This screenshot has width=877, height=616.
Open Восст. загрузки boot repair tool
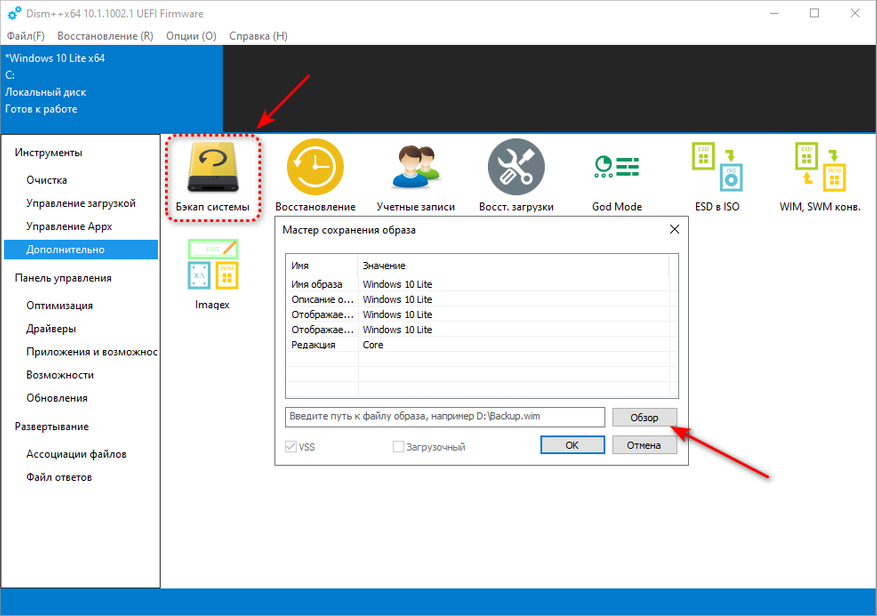tap(516, 177)
